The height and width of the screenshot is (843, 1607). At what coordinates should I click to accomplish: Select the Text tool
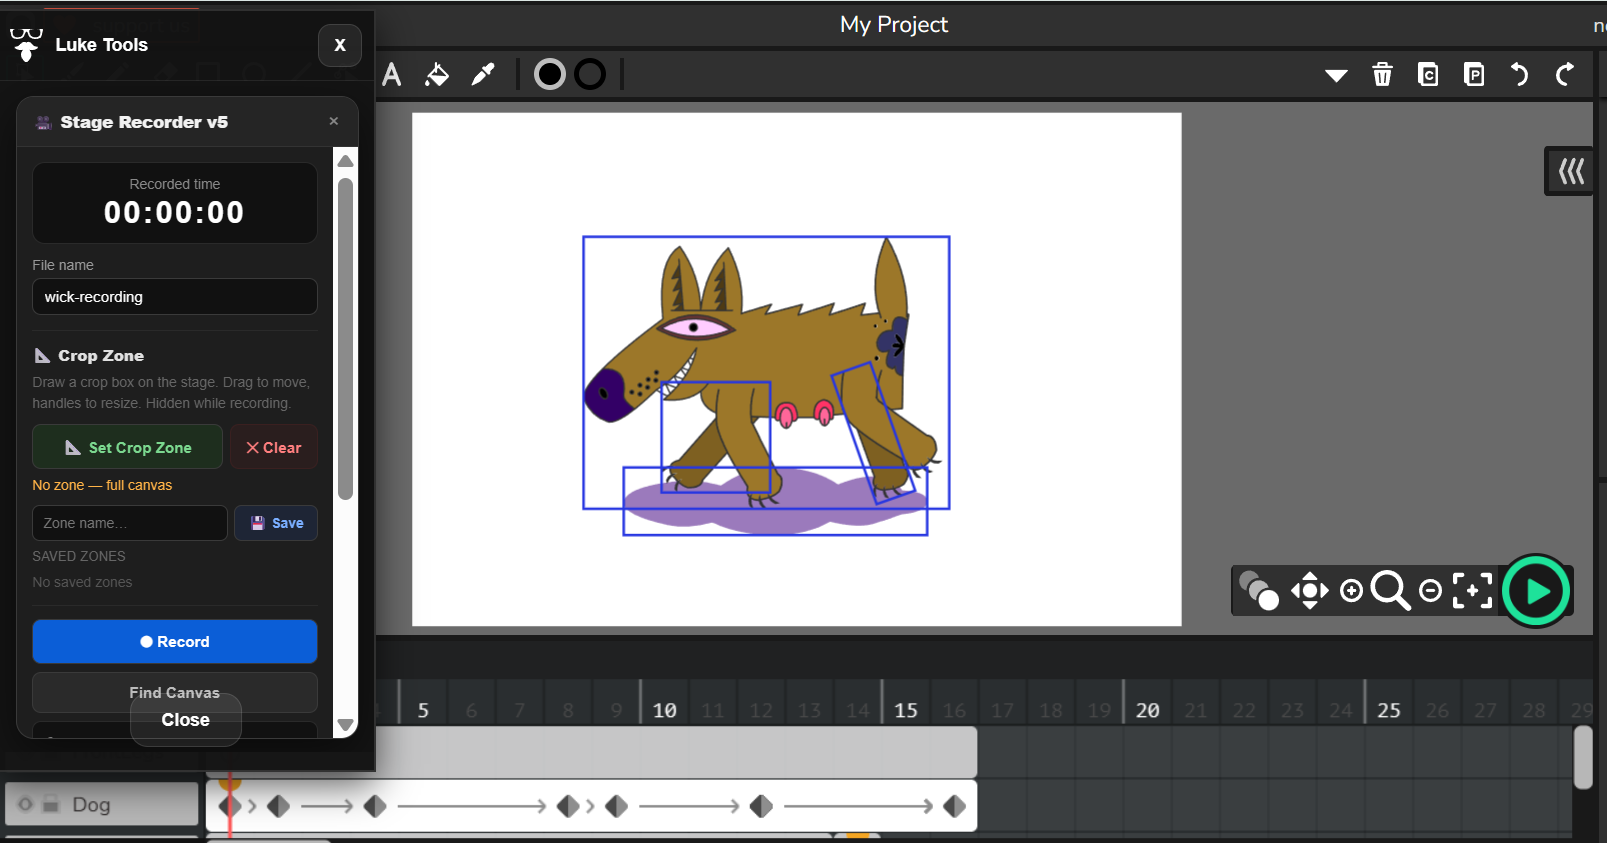tap(392, 75)
